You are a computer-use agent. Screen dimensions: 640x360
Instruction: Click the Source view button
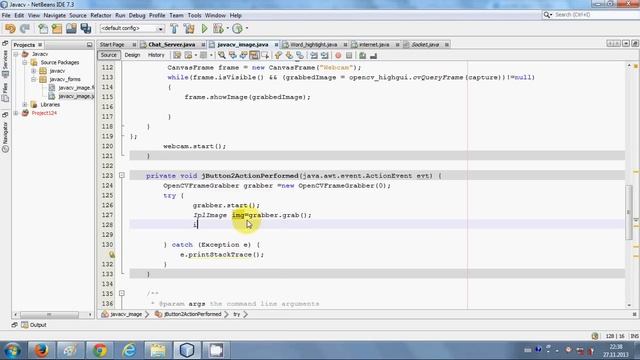pos(109,55)
